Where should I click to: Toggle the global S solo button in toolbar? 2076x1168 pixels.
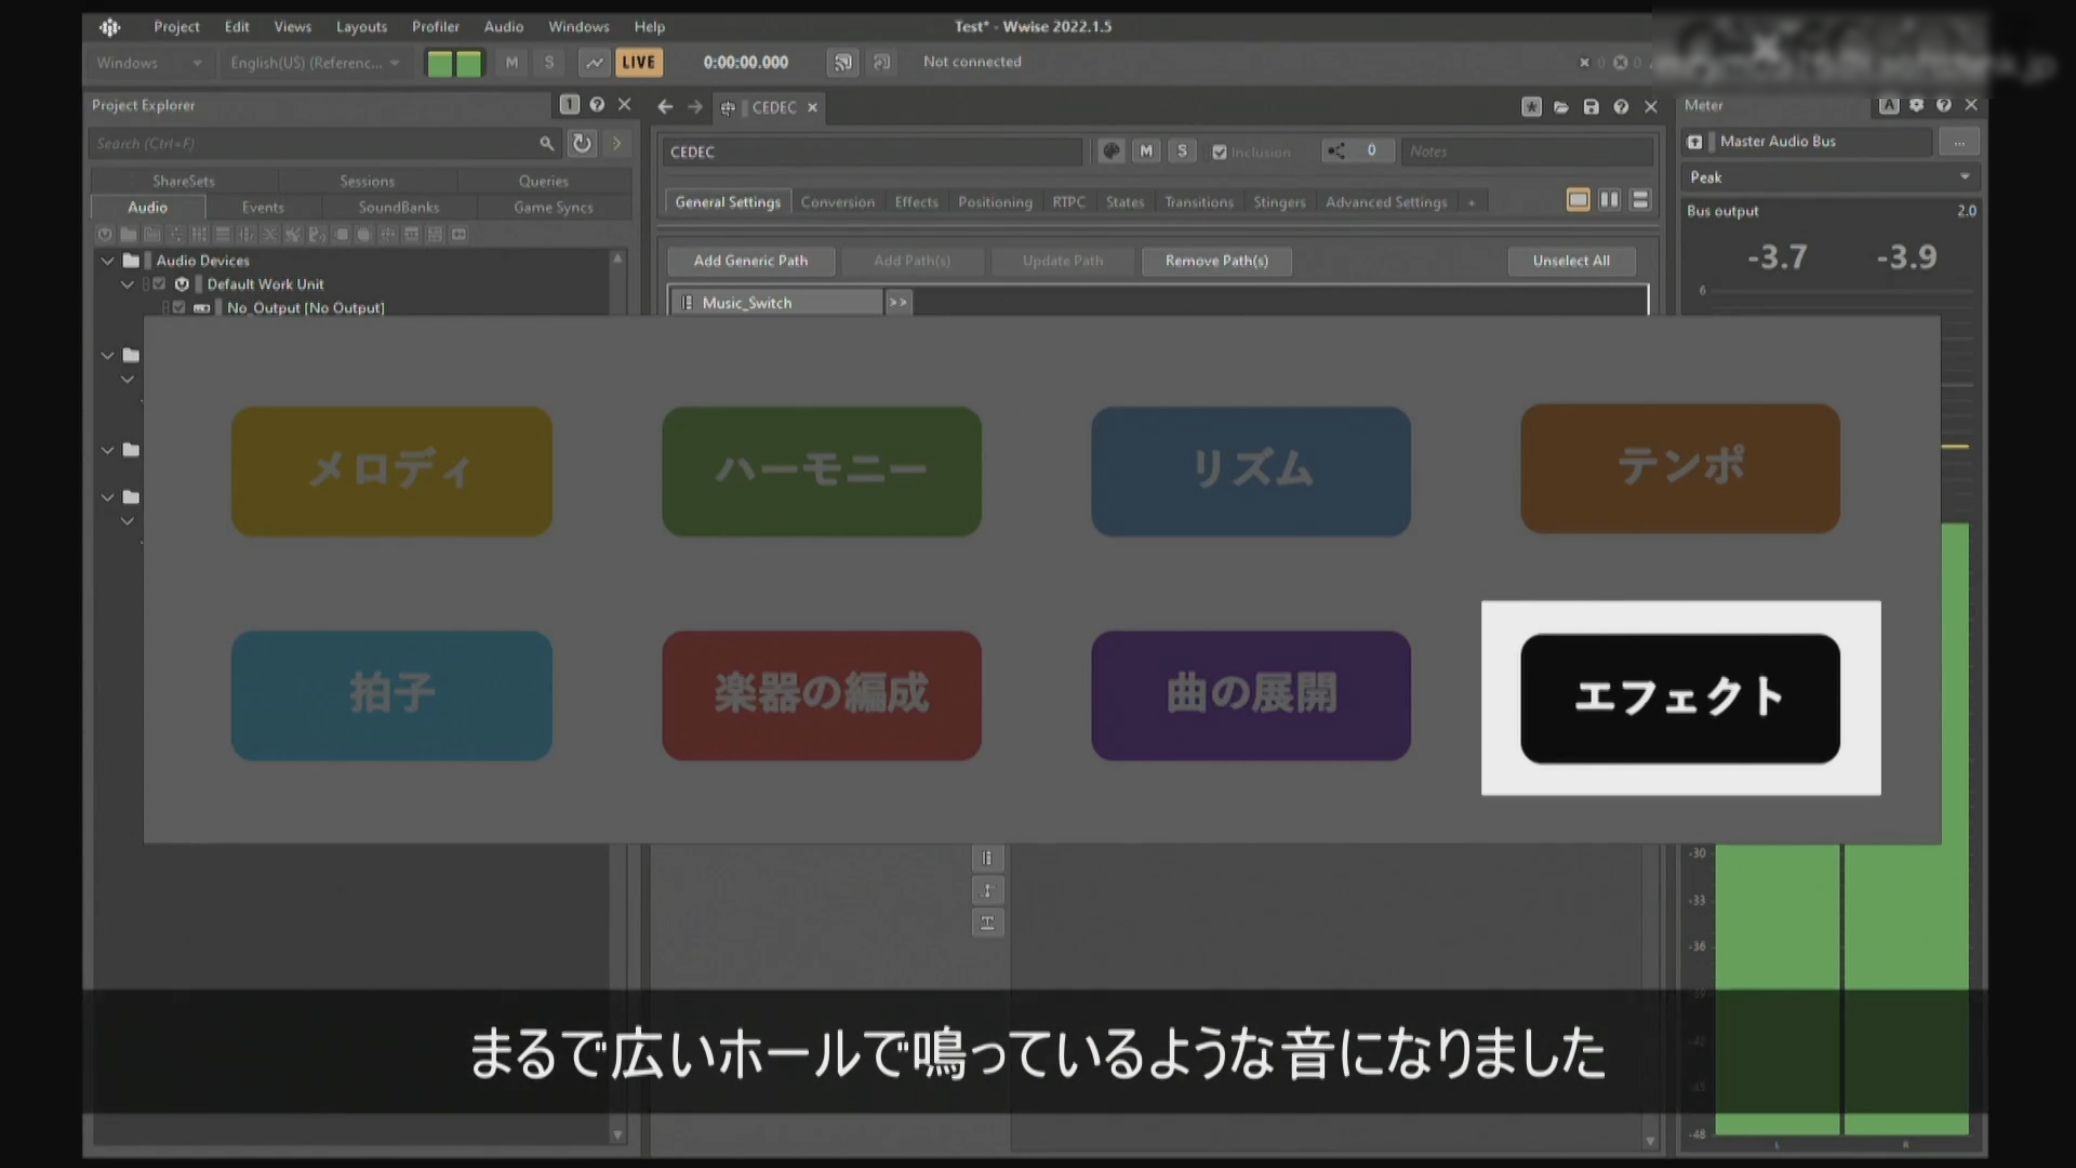pyautogui.click(x=549, y=63)
